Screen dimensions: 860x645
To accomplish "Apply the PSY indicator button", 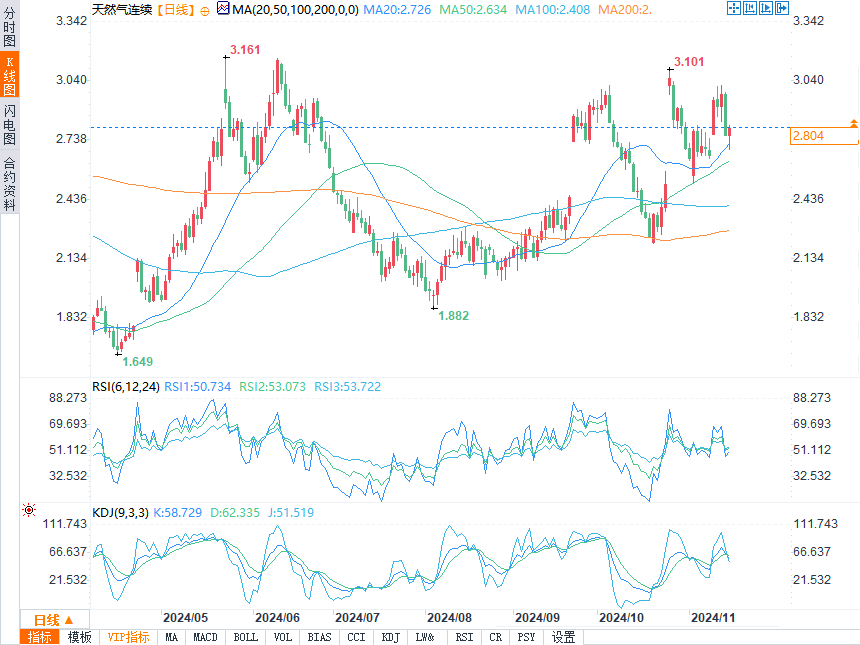I will [x=526, y=637].
